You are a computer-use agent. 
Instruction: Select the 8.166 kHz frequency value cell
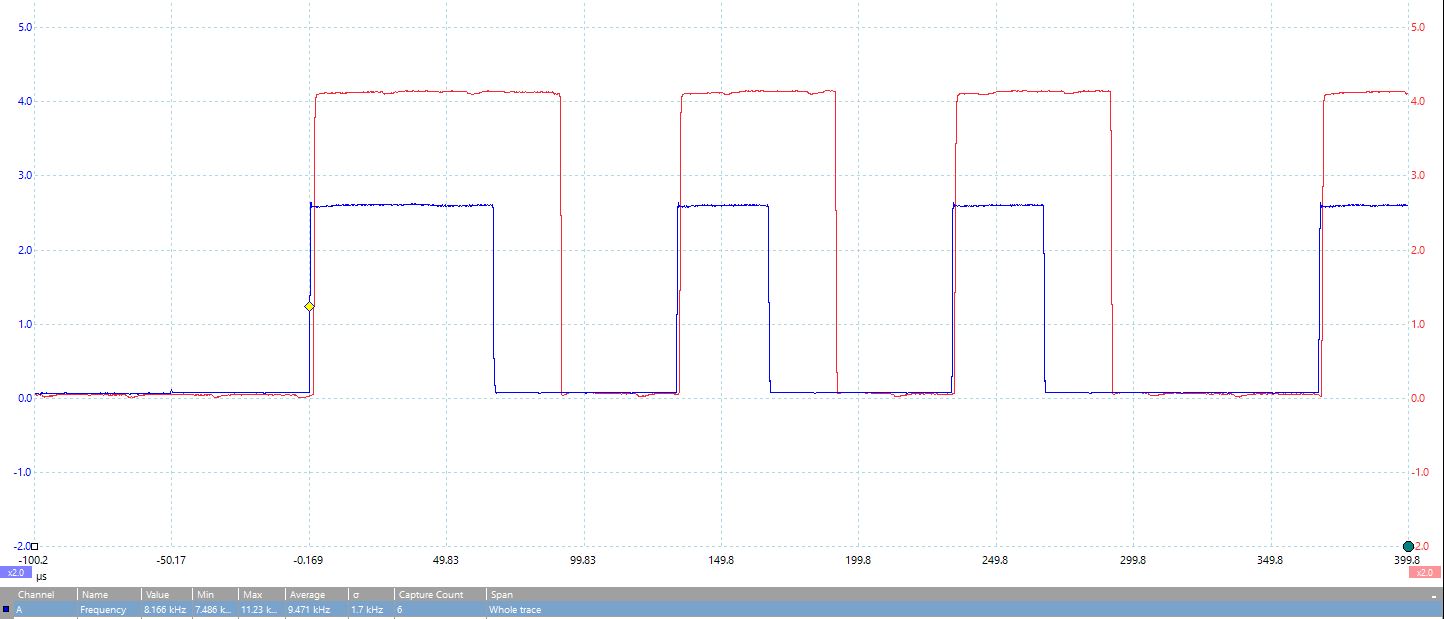(x=164, y=608)
